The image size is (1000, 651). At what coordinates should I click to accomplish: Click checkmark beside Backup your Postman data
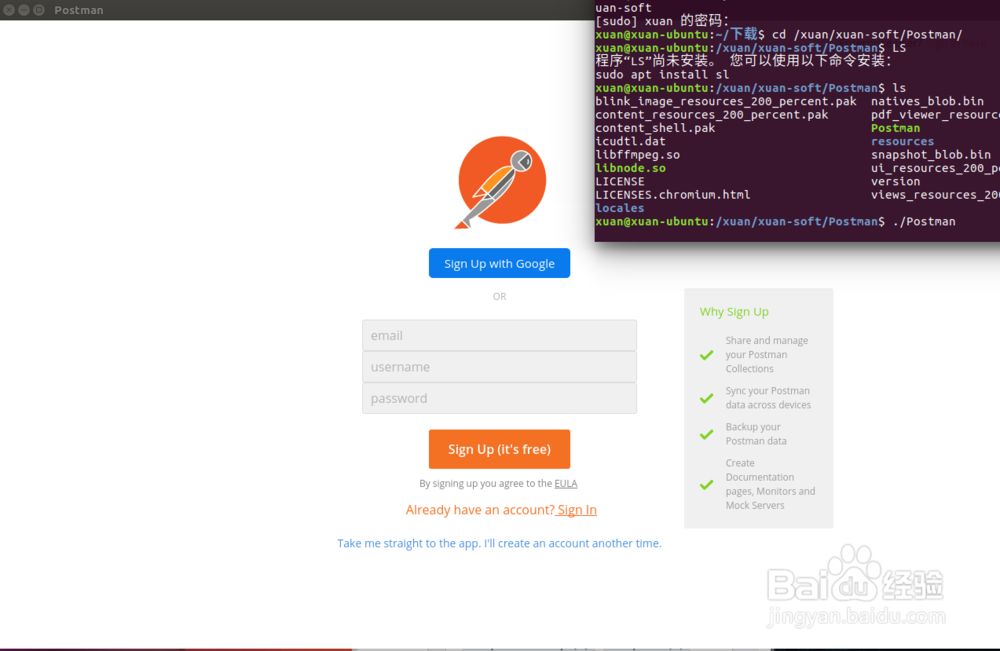click(707, 434)
